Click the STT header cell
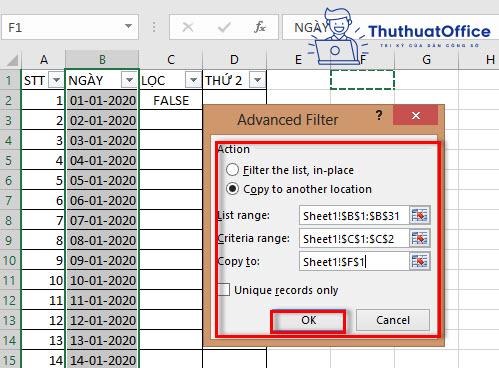This screenshot has height=368, width=499. 43,80
